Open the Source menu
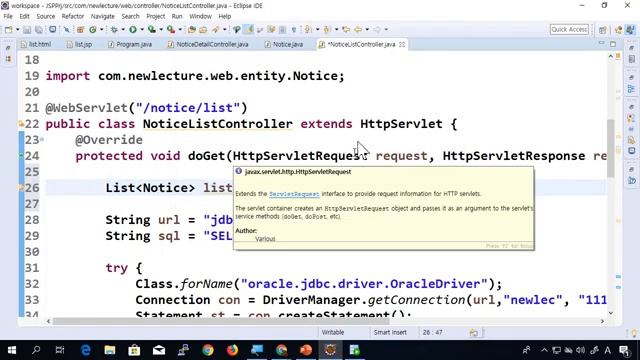Screen dimensions: 640x360 click(x=45, y=16)
